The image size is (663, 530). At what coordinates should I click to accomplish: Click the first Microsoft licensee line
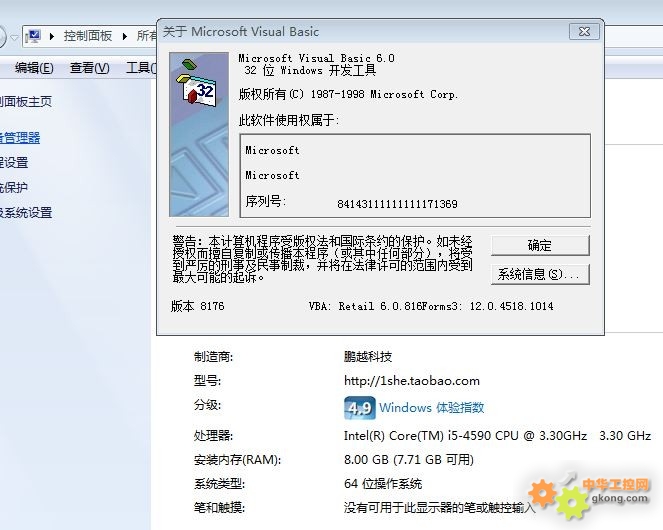point(272,150)
